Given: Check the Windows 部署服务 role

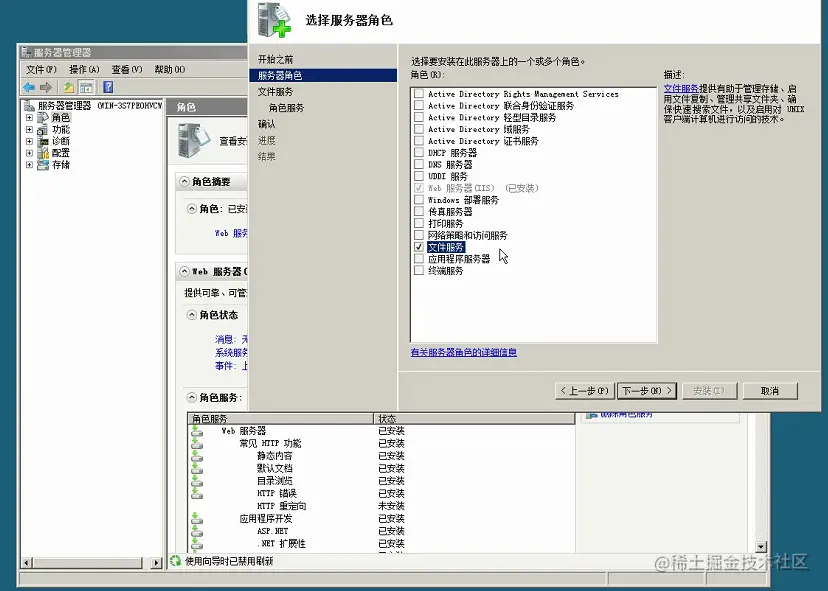Looking at the screenshot, I should click(x=419, y=200).
